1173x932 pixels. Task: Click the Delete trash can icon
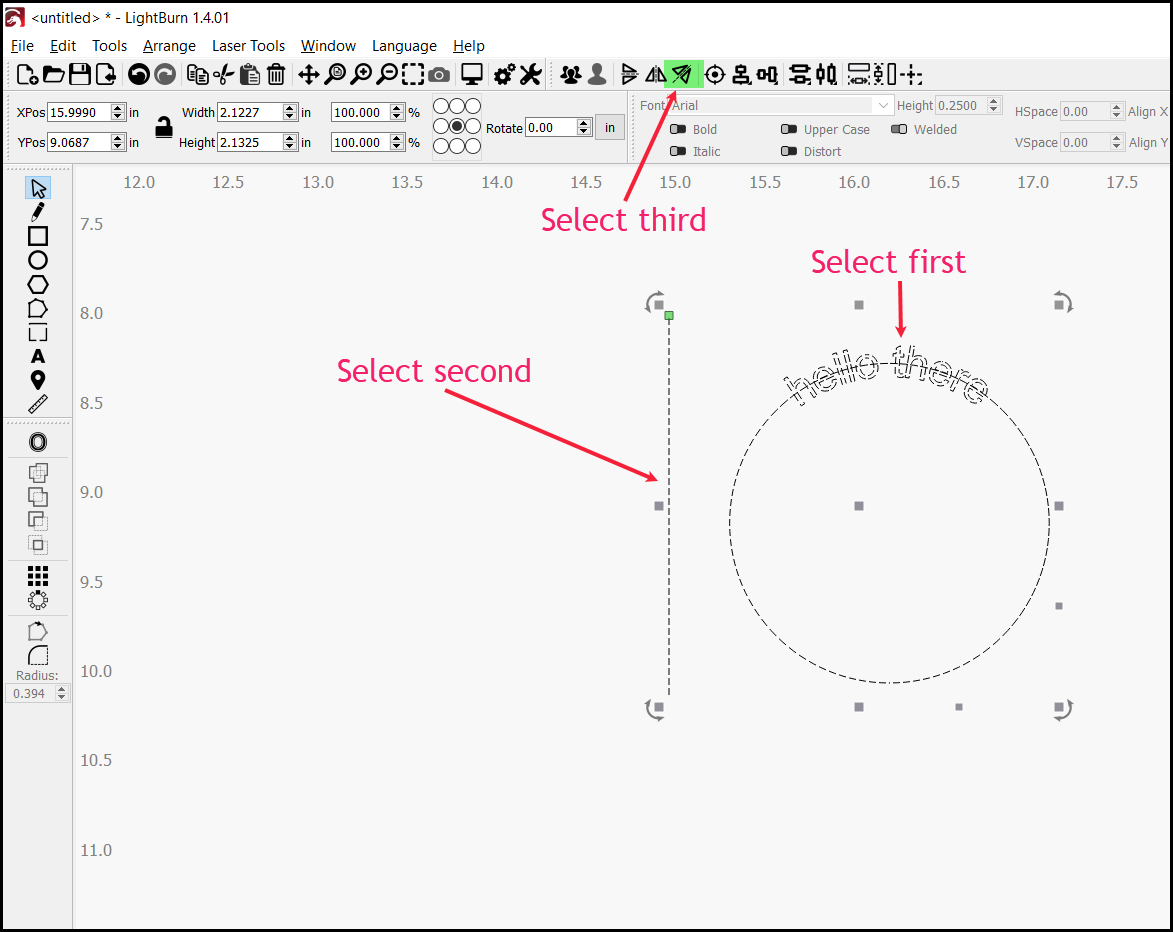click(x=276, y=74)
